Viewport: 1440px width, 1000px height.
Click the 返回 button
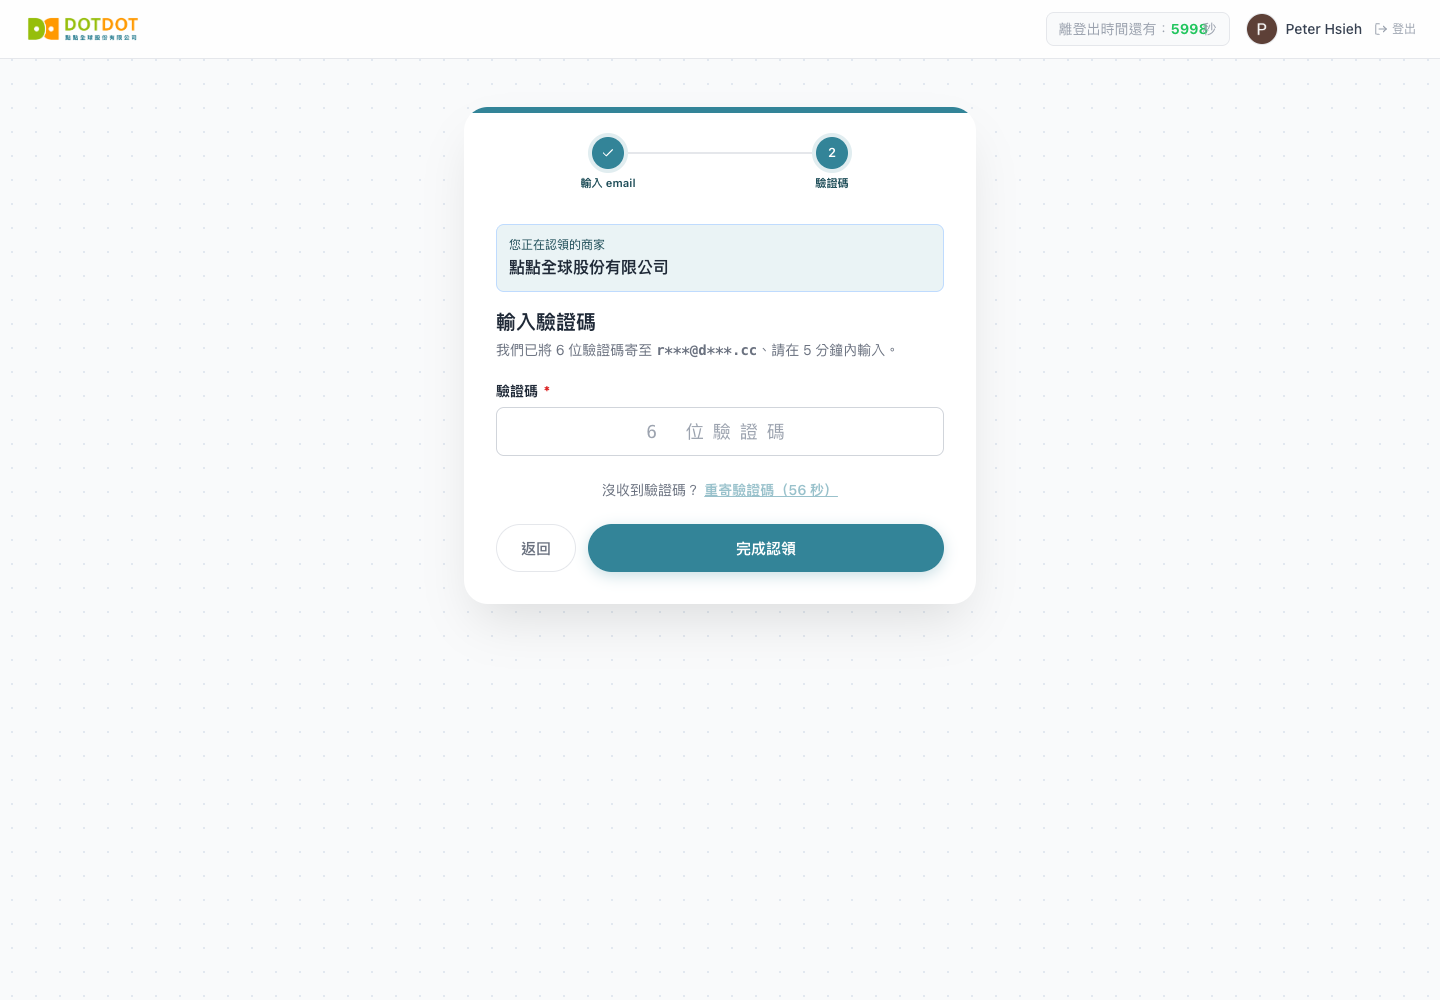tap(536, 548)
